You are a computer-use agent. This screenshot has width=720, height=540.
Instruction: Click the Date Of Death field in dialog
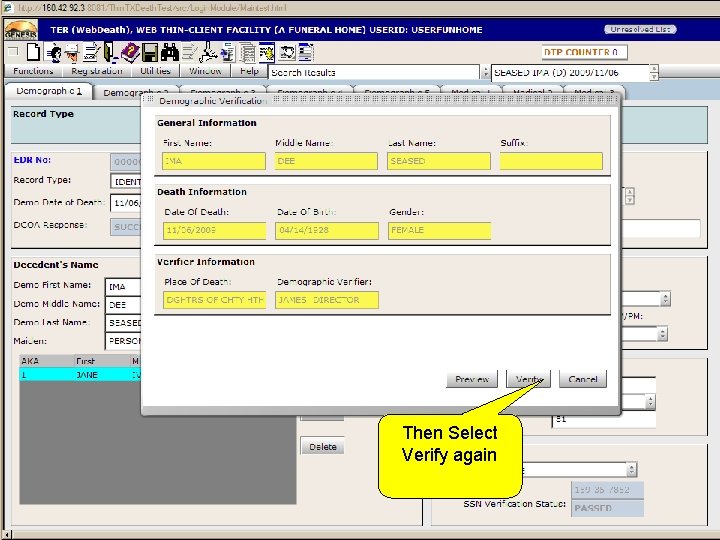pyautogui.click(x=214, y=231)
